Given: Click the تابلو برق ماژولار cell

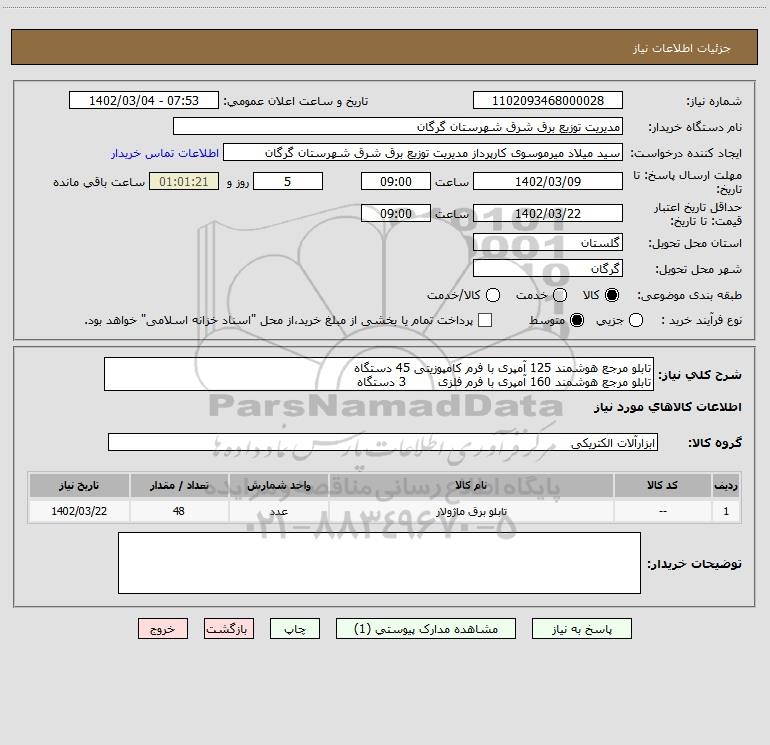Looking at the screenshot, I should 471,511.
